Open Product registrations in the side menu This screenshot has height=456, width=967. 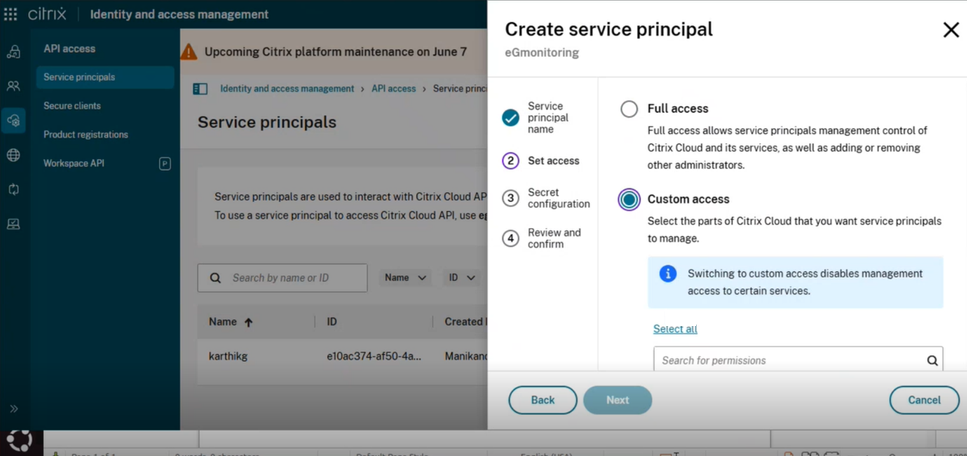(86, 135)
